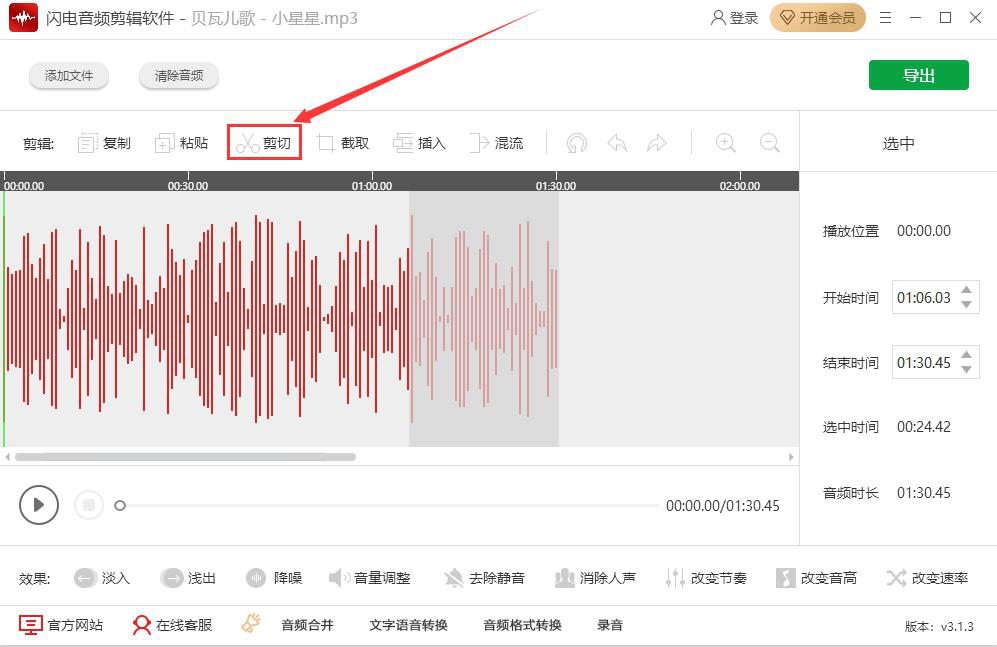Stop audio playback
The height and width of the screenshot is (647, 997).
89,505
